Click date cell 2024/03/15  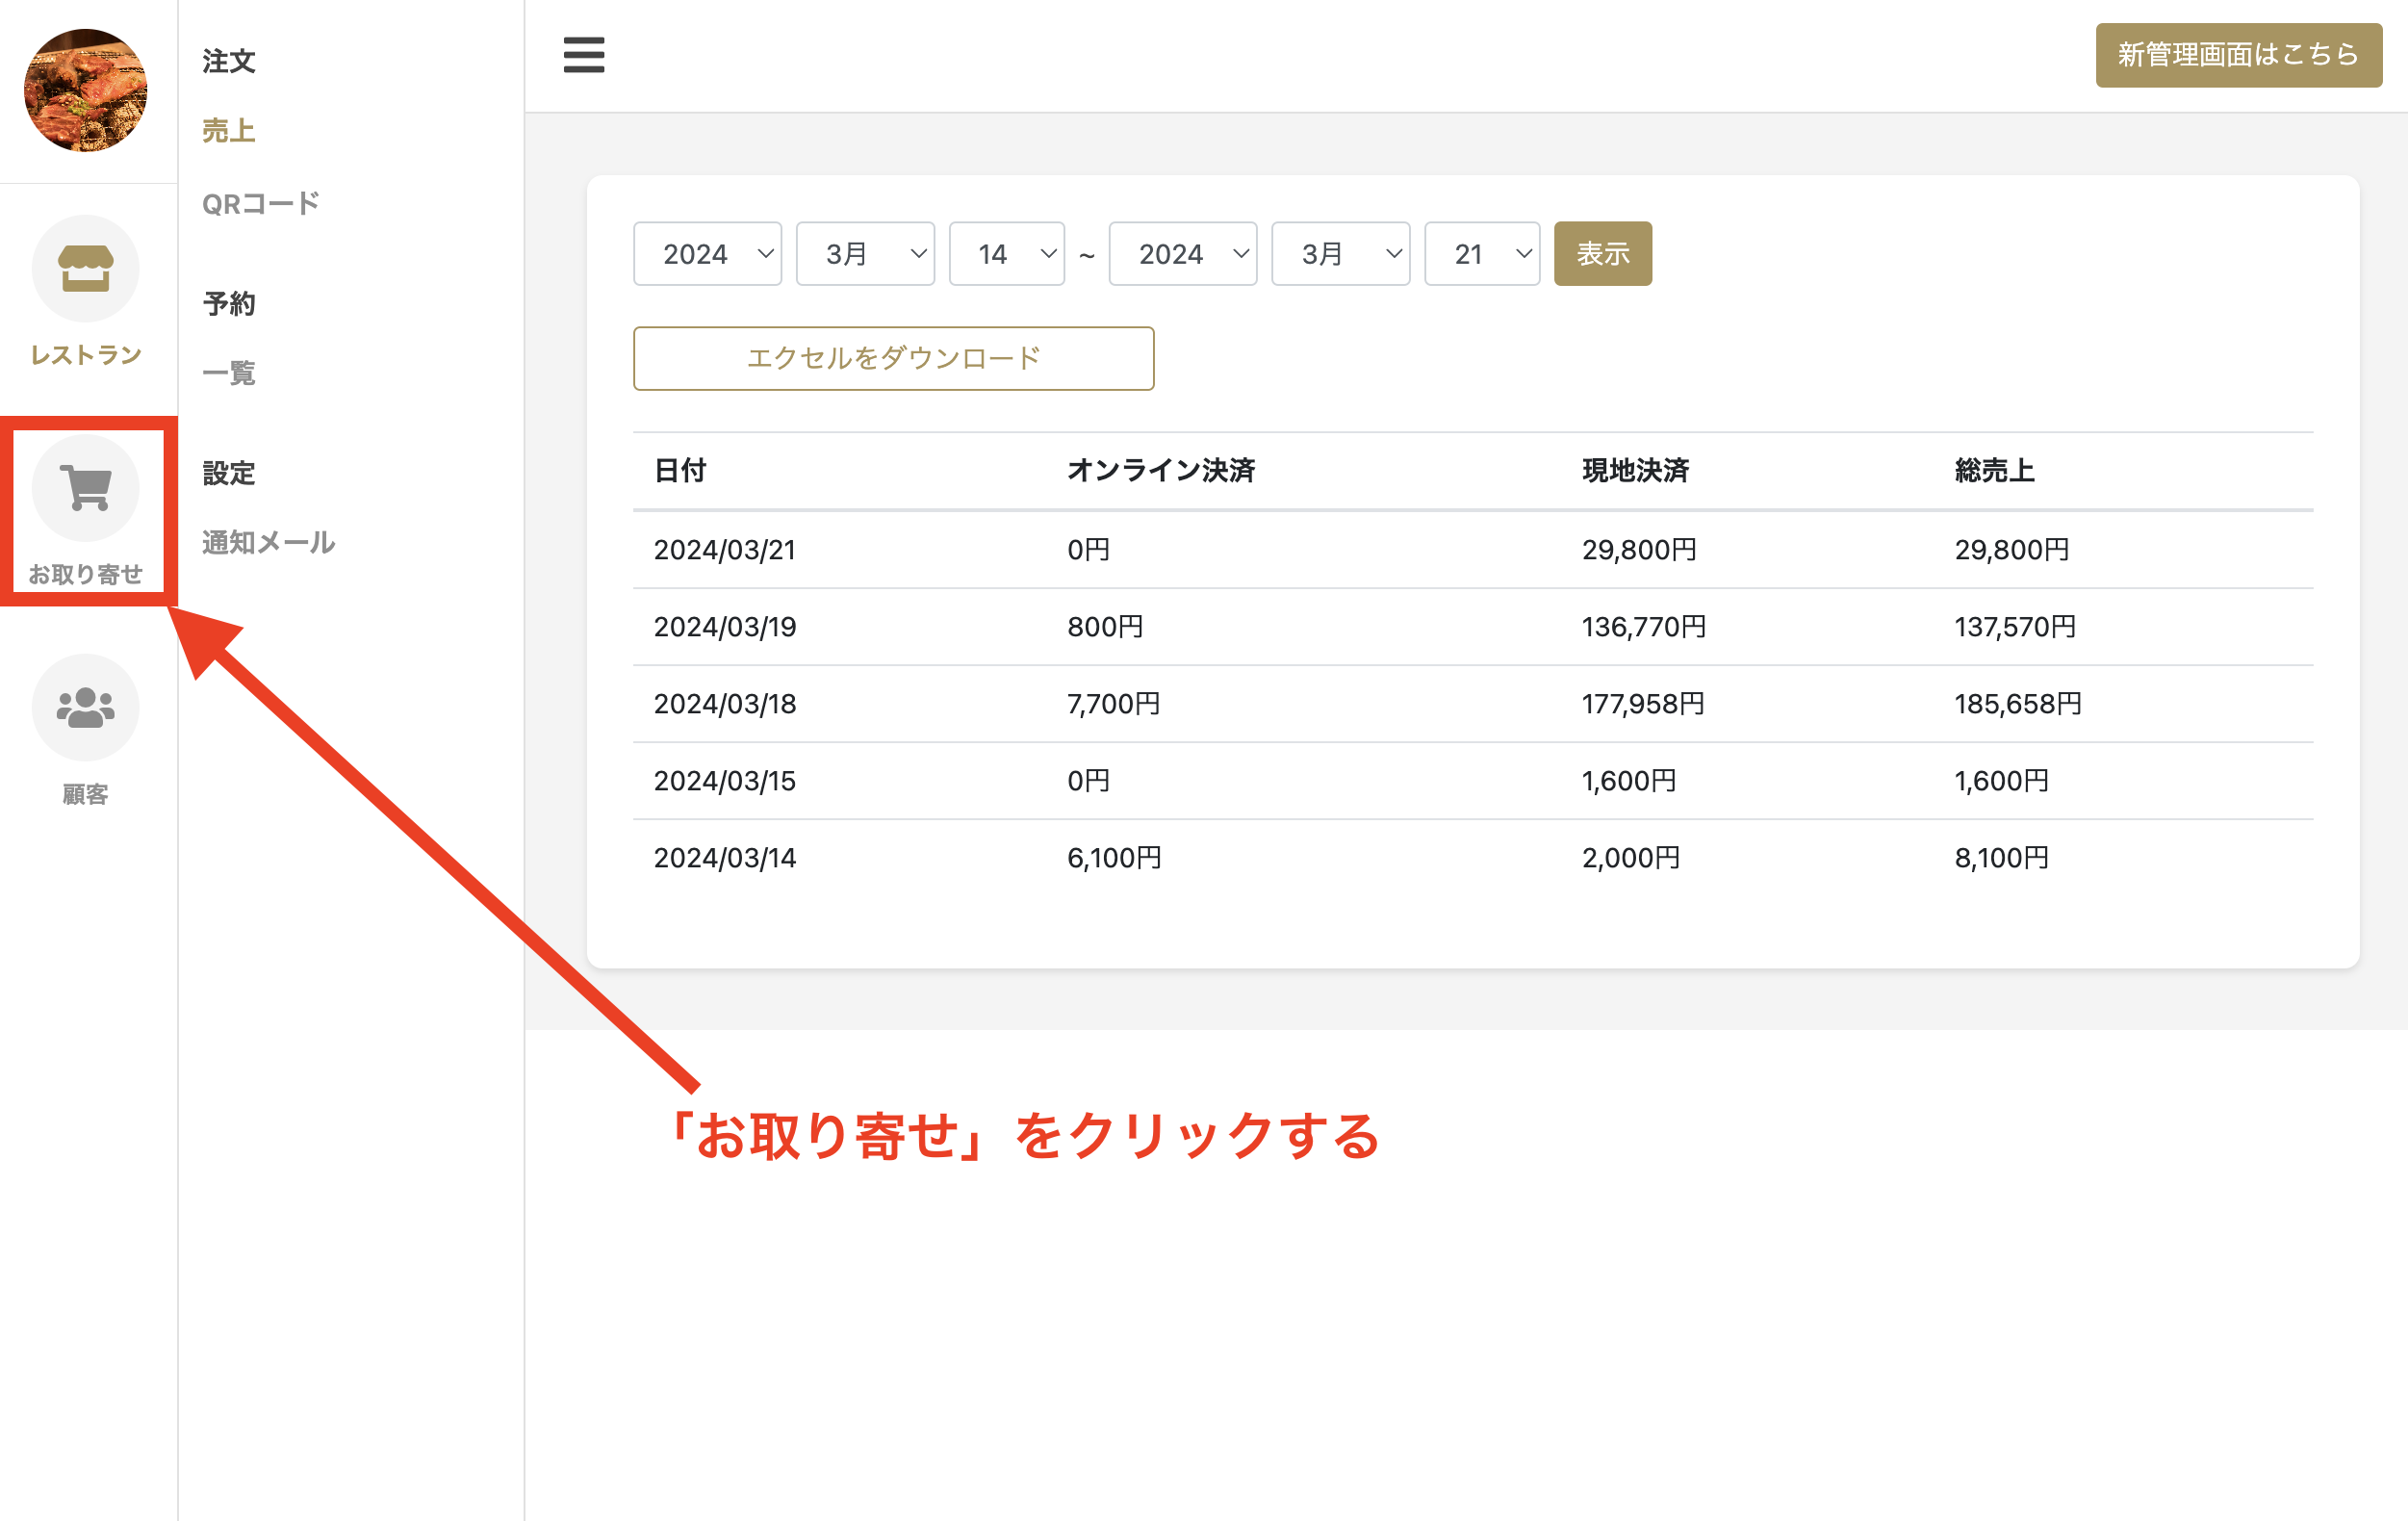click(x=725, y=780)
